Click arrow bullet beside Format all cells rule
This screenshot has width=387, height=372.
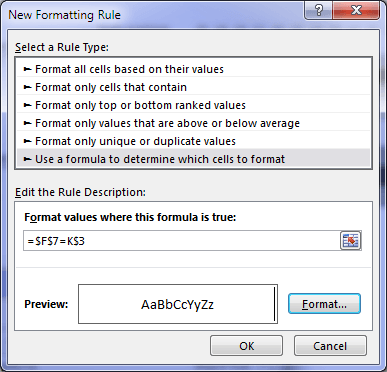coord(27,69)
